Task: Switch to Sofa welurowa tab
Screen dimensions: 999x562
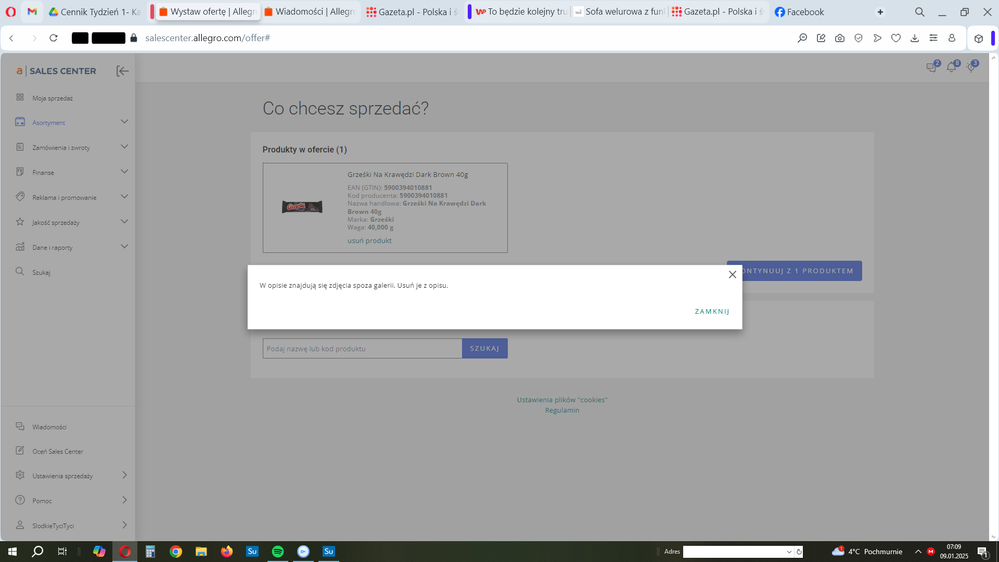Action: 619,11
